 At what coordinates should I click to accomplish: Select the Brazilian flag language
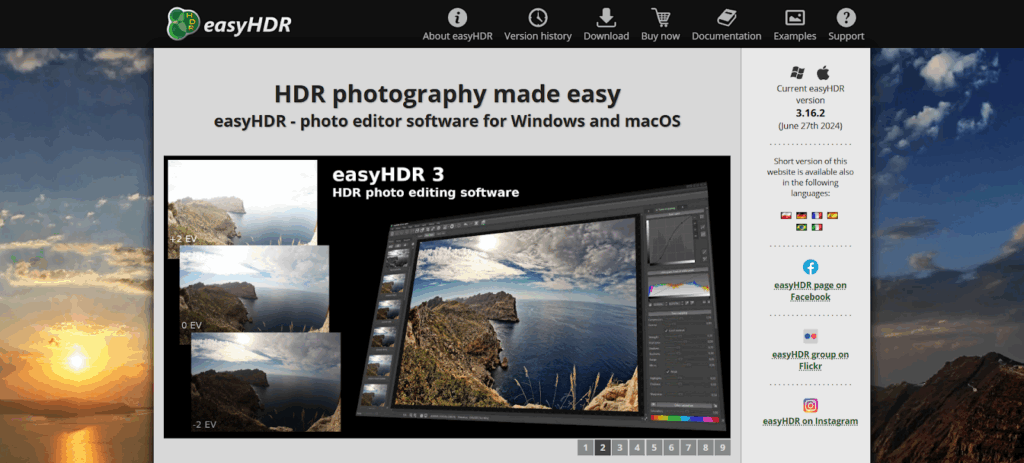(x=801, y=228)
